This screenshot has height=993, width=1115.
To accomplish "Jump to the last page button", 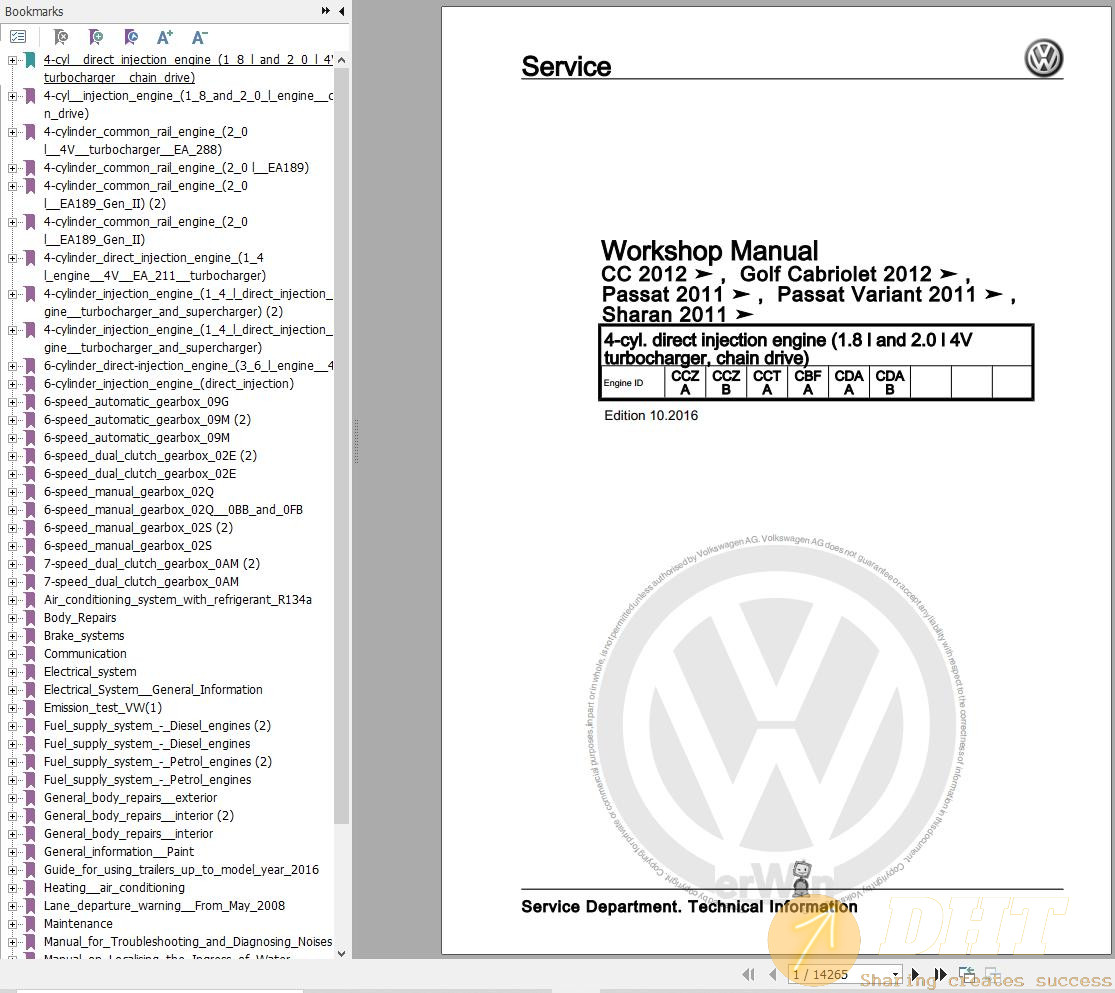I will (x=940, y=974).
